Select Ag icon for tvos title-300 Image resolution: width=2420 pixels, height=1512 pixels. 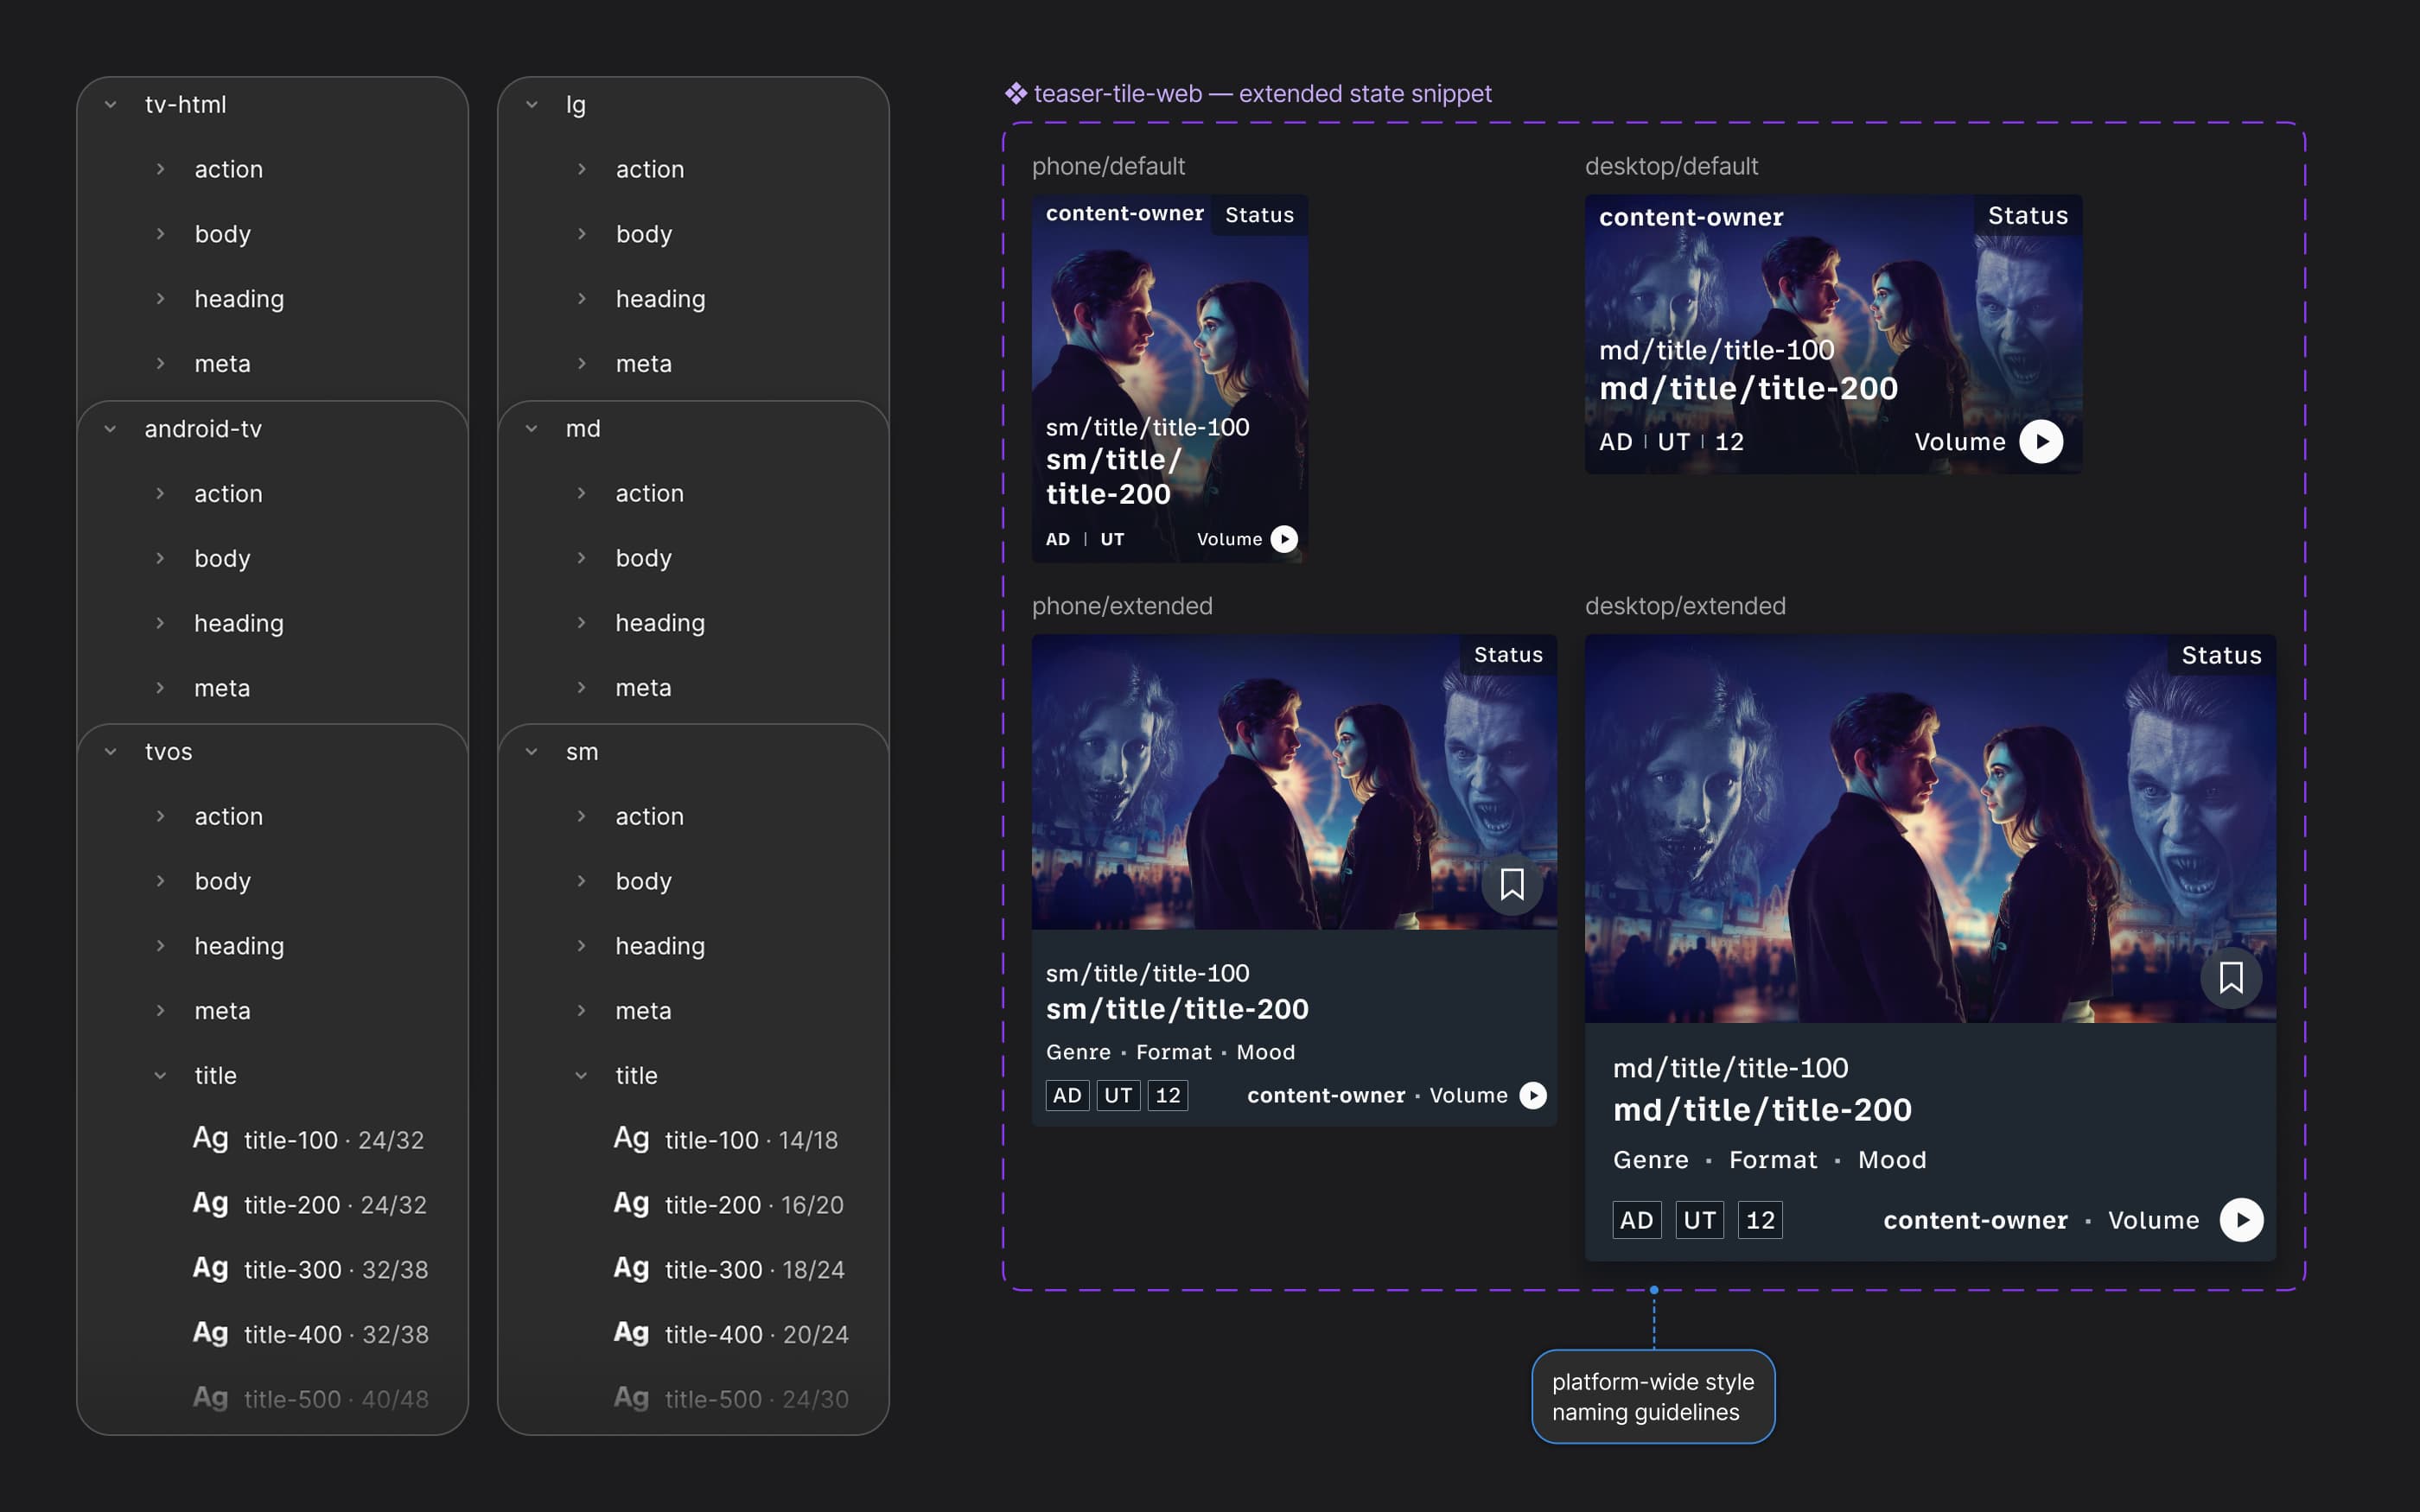tap(210, 1268)
